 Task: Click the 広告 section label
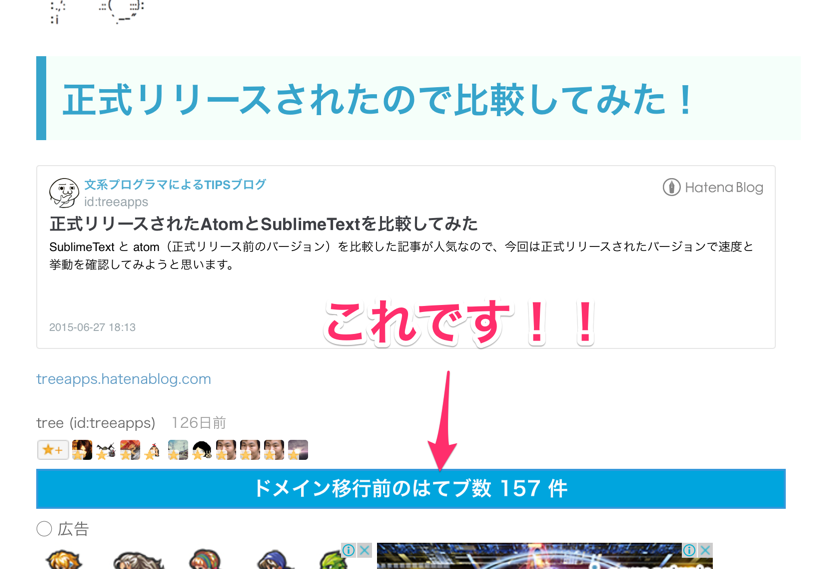pos(73,529)
